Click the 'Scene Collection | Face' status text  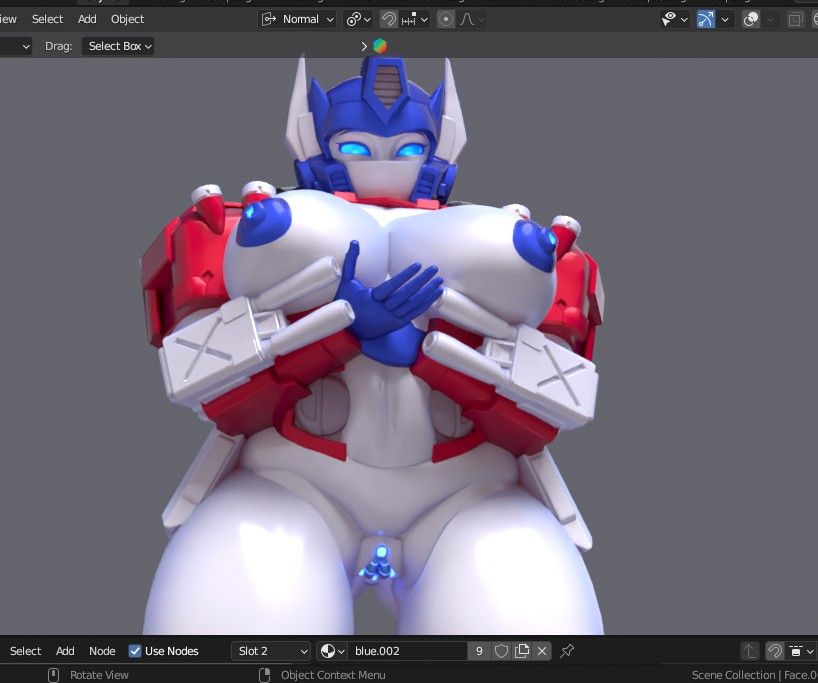click(754, 675)
